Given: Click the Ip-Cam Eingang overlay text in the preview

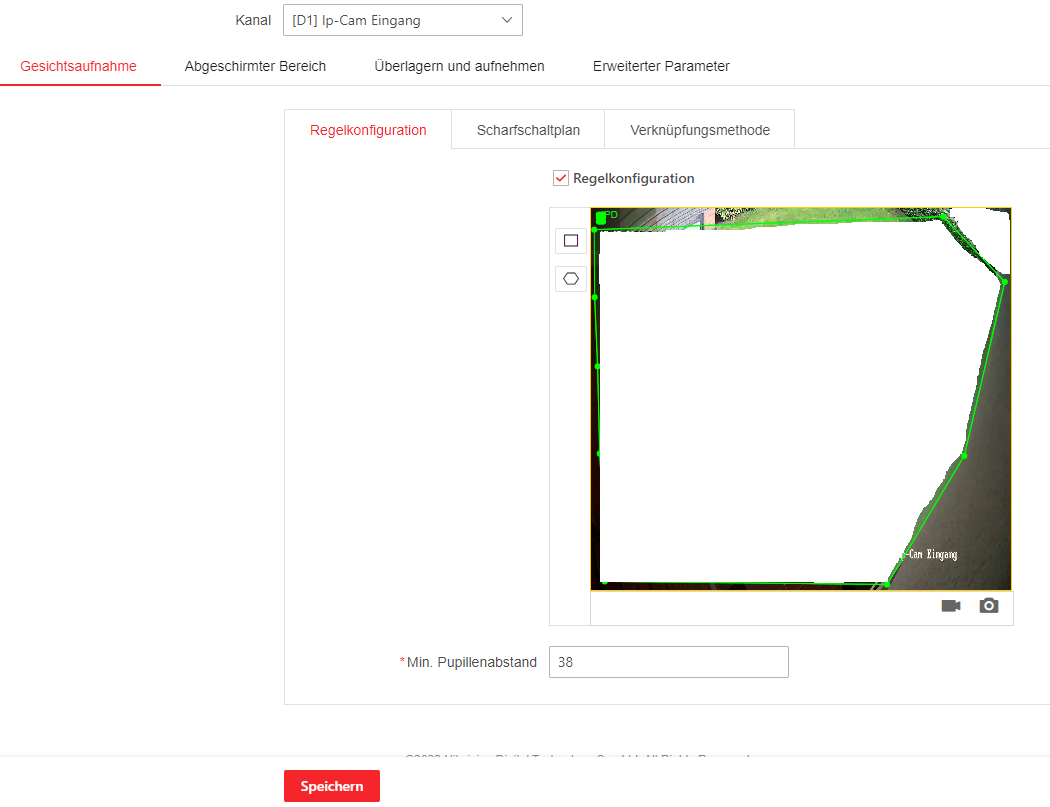Looking at the screenshot, I should [x=928, y=554].
